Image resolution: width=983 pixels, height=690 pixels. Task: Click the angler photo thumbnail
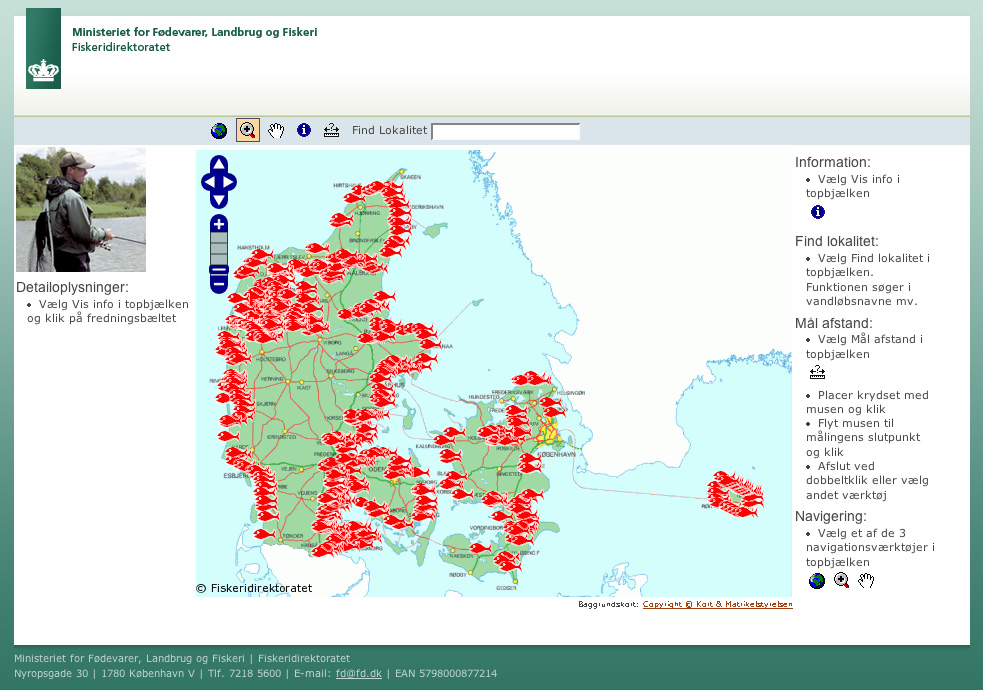(x=81, y=210)
